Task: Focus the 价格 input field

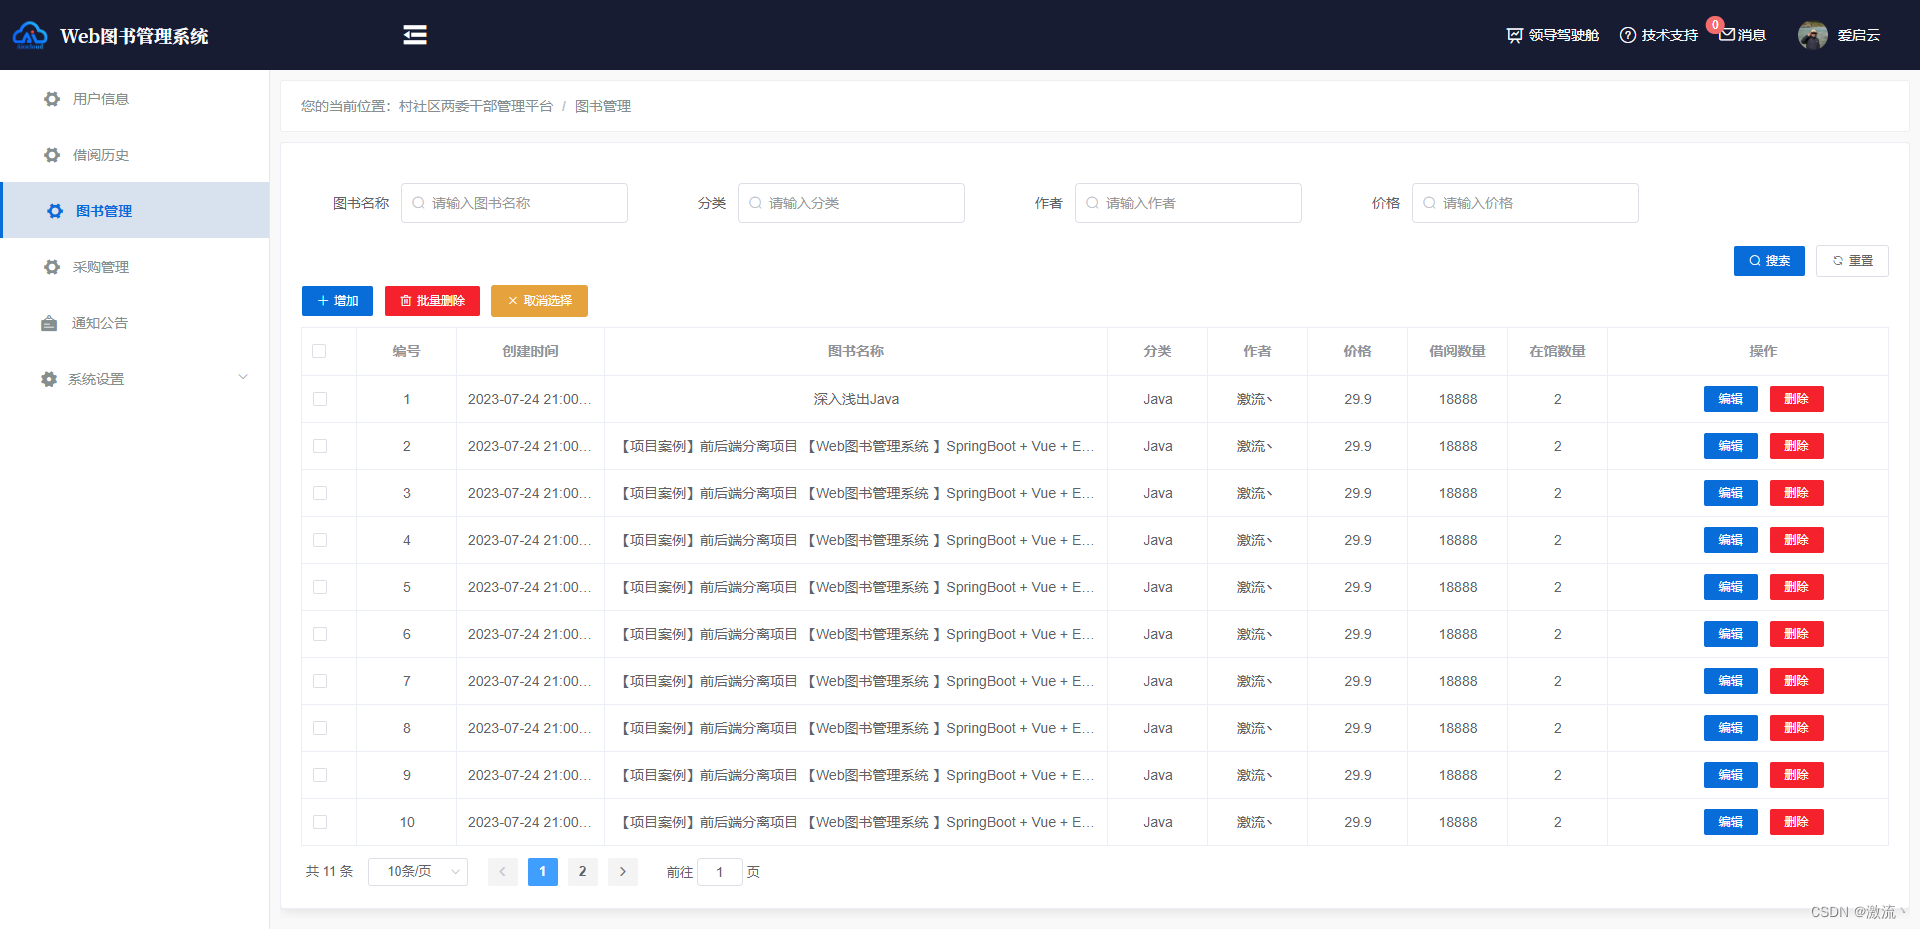Action: [1525, 203]
